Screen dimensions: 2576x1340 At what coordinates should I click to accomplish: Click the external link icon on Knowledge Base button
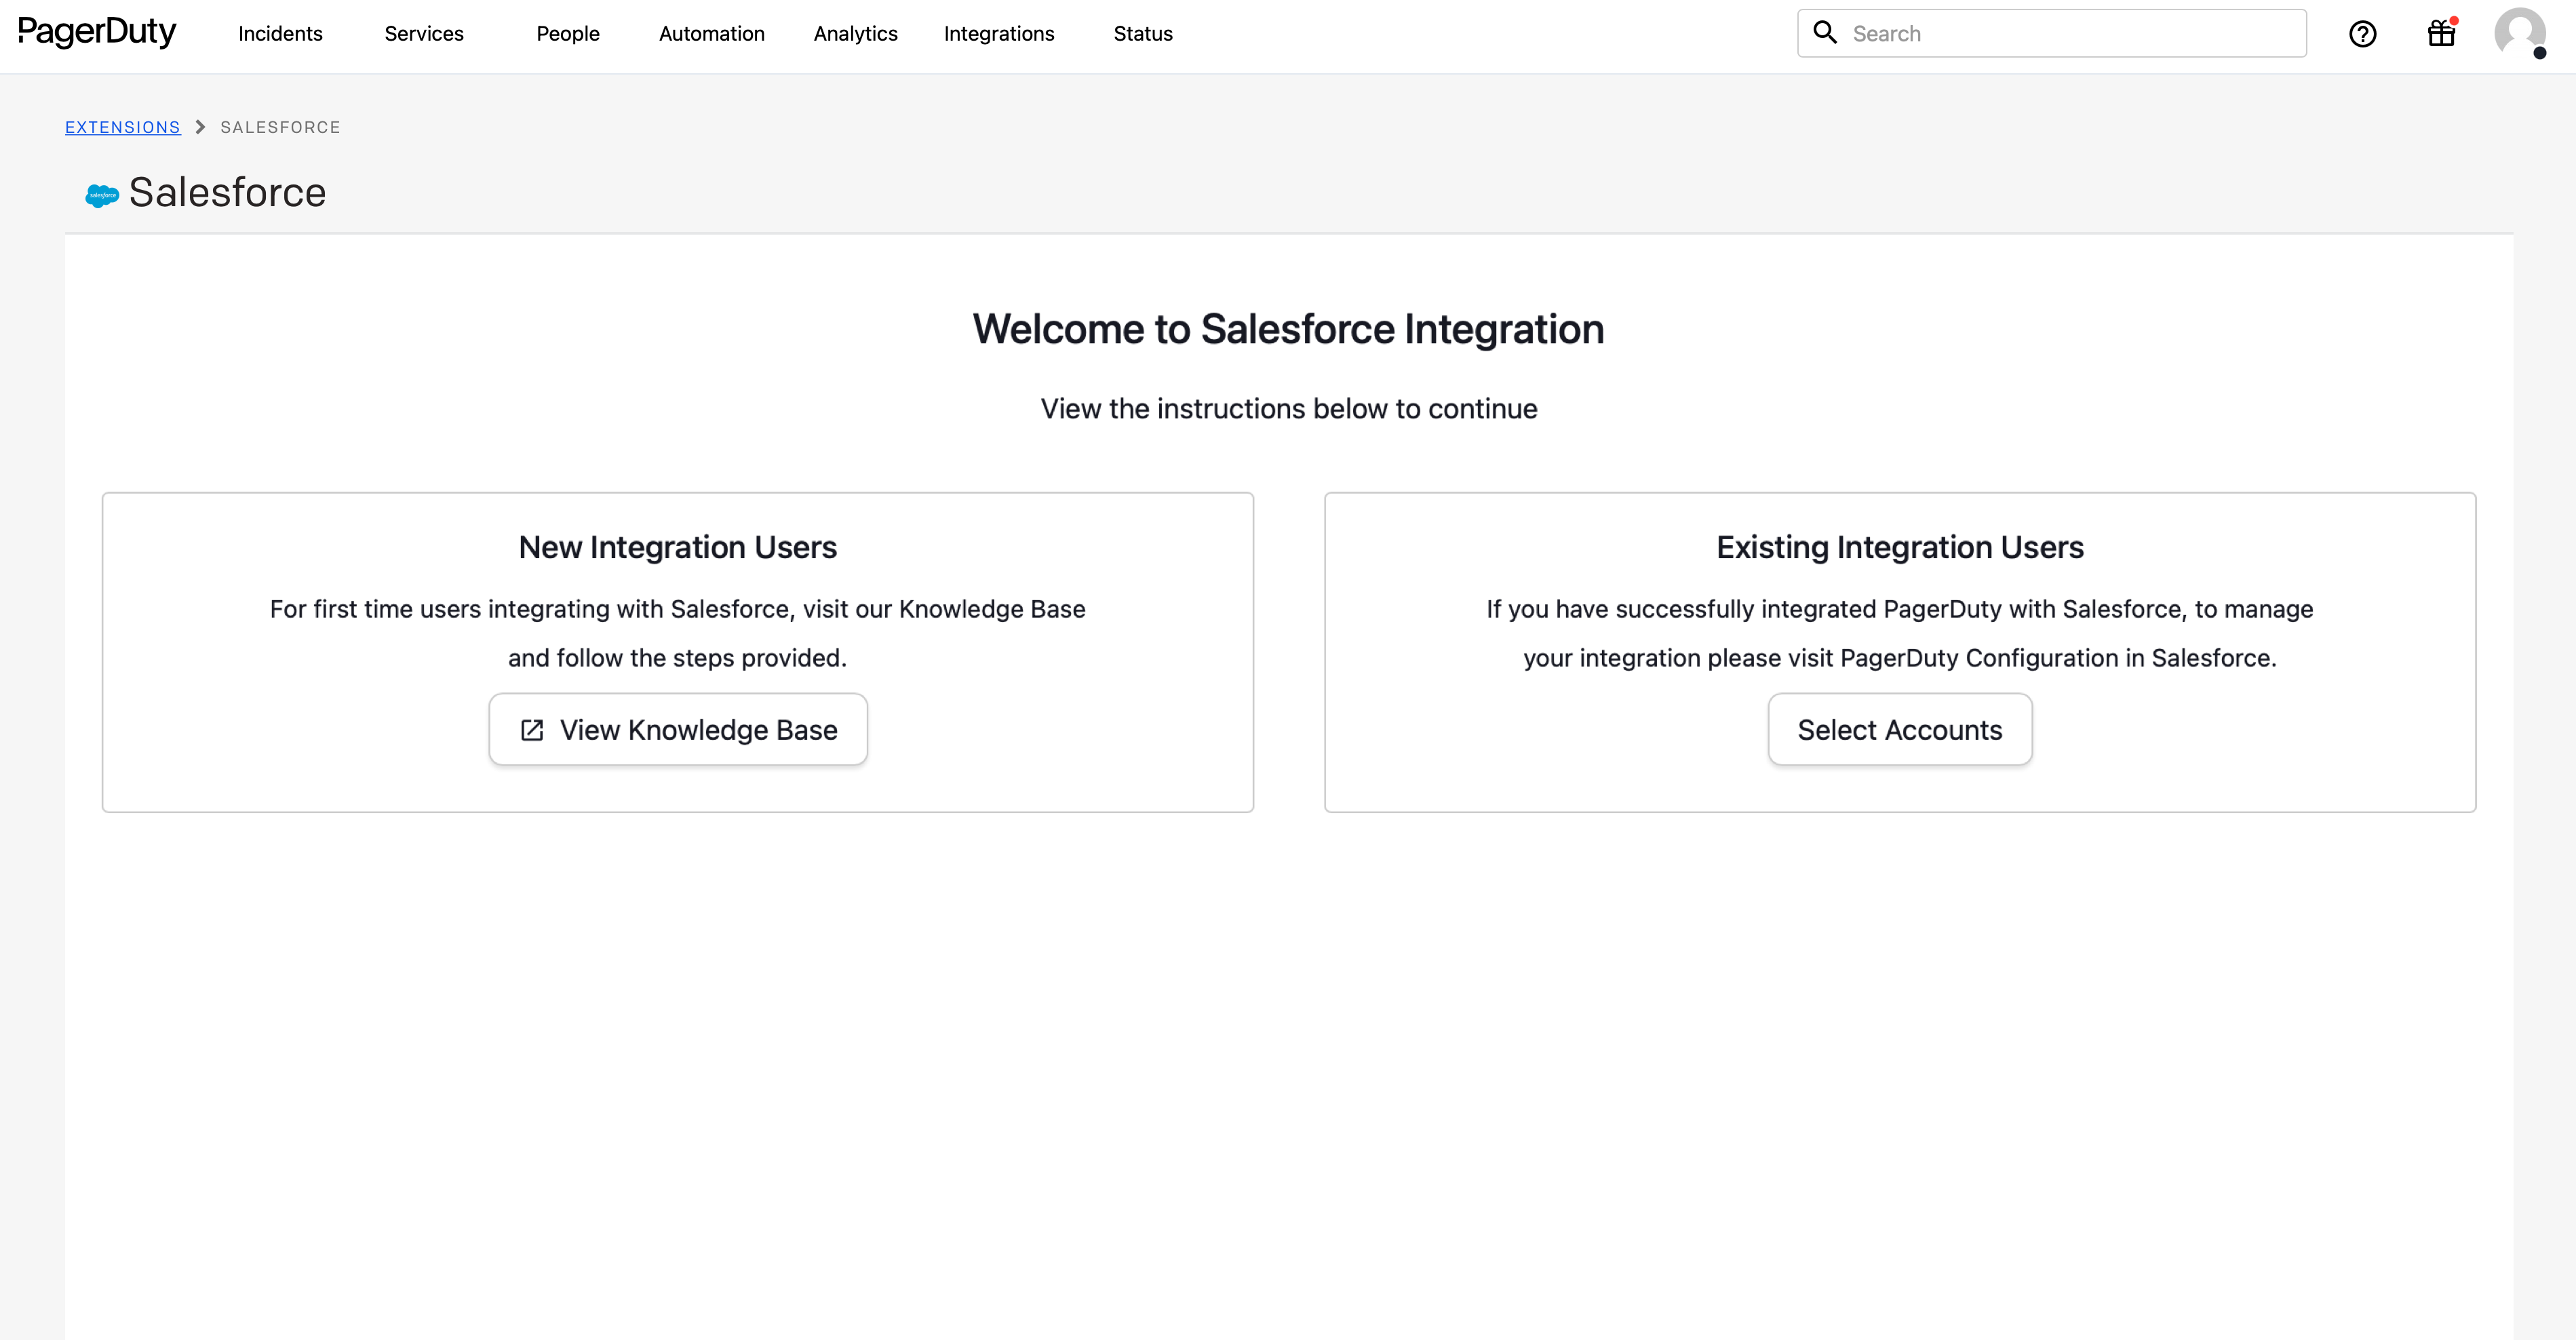point(532,730)
